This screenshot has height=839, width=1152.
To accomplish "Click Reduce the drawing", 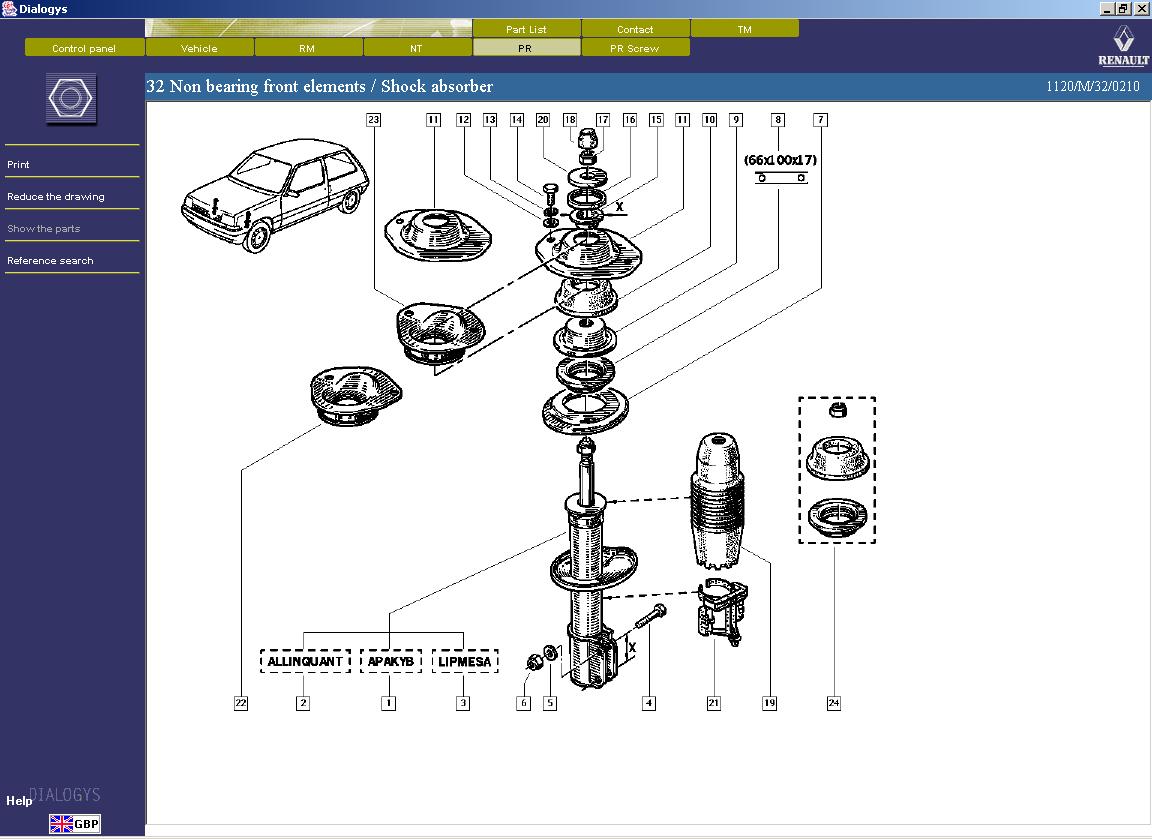I will click(x=56, y=196).
